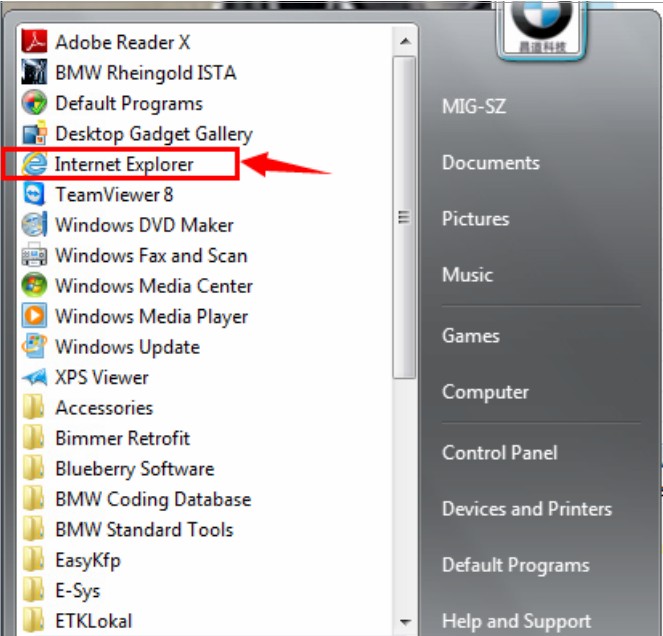Select the "TeamViewer 8" label
The image size is (663, 636).
(x=114, y=195)
